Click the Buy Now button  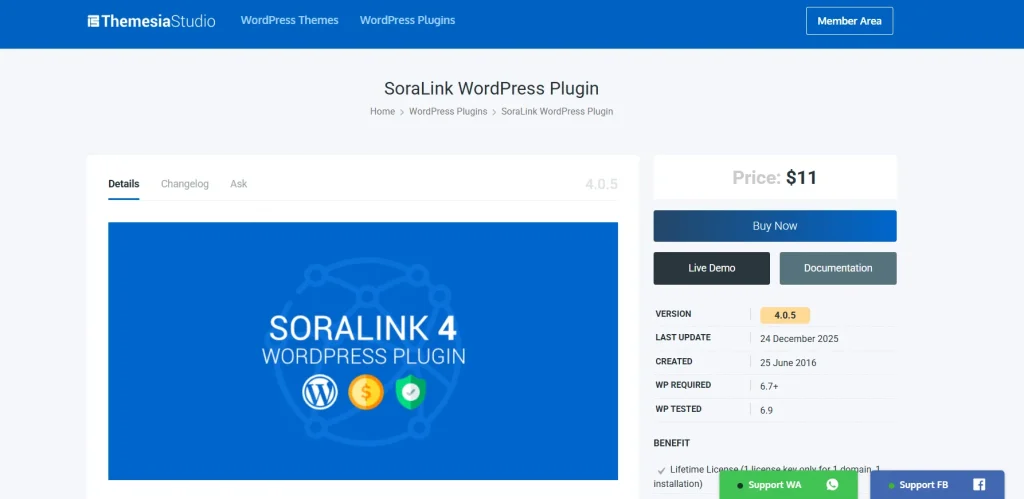[775, 226]
